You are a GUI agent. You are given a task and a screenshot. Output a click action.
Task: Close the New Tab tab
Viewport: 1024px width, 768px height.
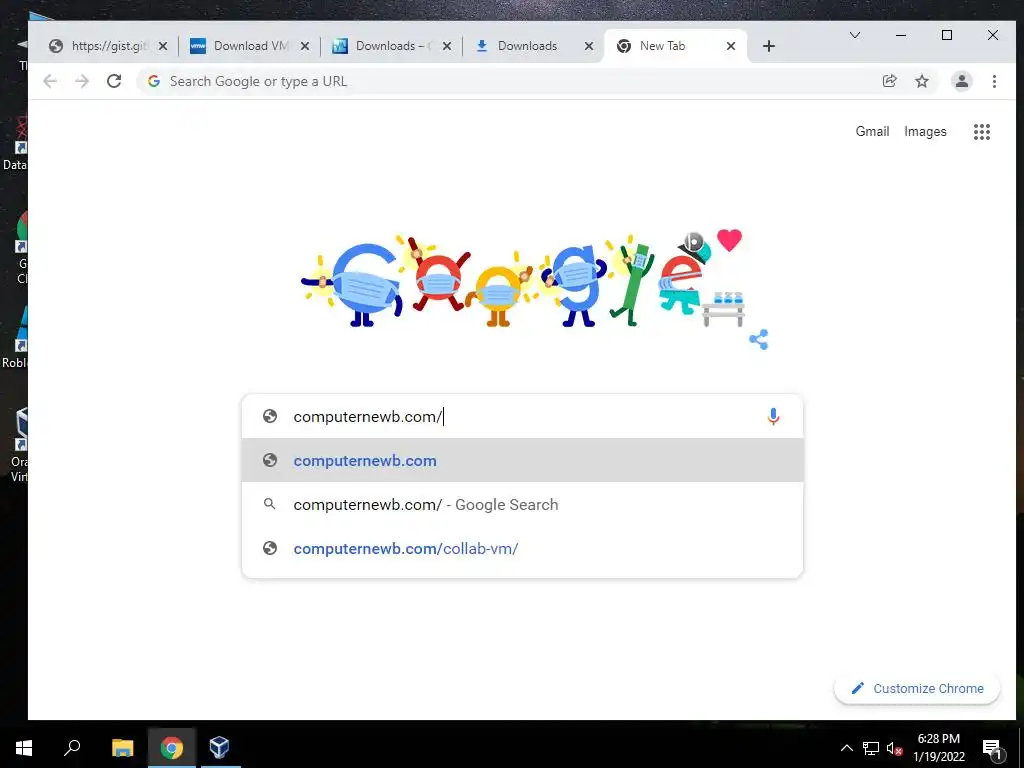click(731, 46)
